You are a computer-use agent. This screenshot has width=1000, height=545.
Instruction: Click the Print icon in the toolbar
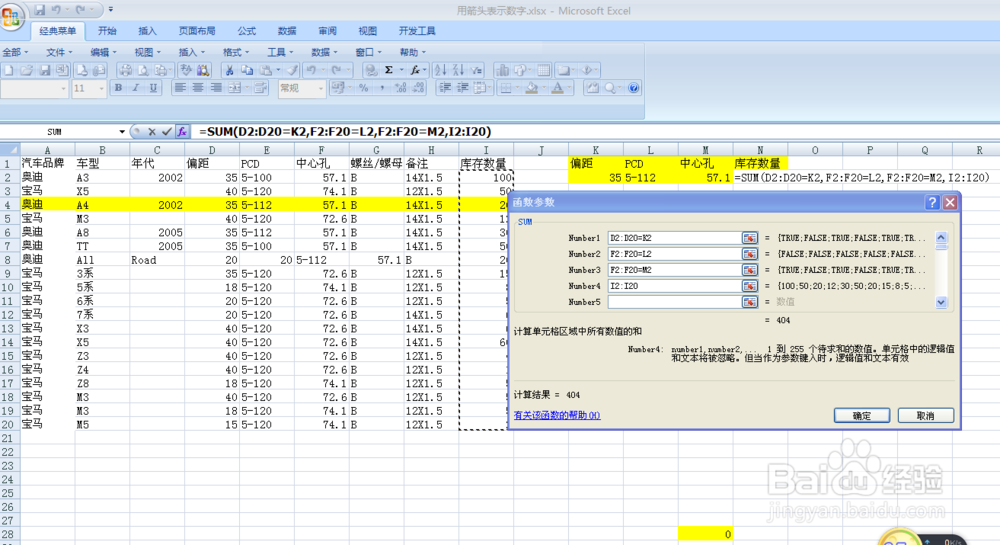pos(125,70)
